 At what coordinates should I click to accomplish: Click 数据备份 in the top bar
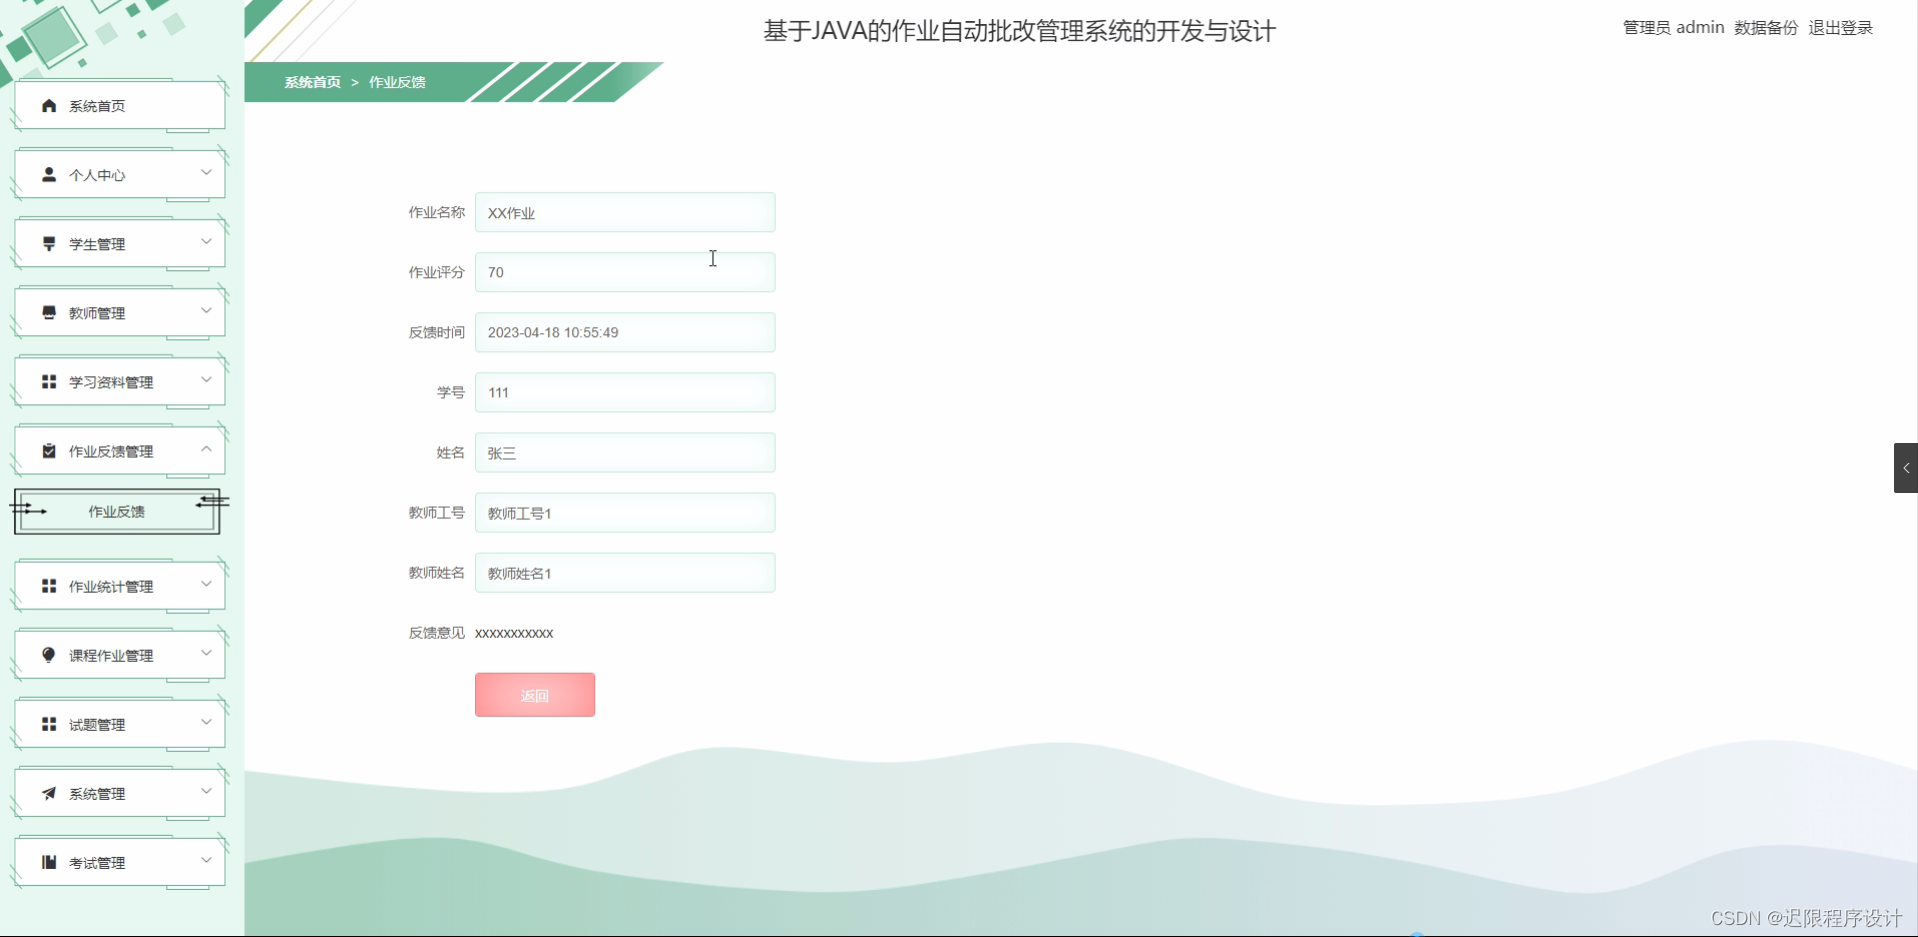(x=1765, y=27)
